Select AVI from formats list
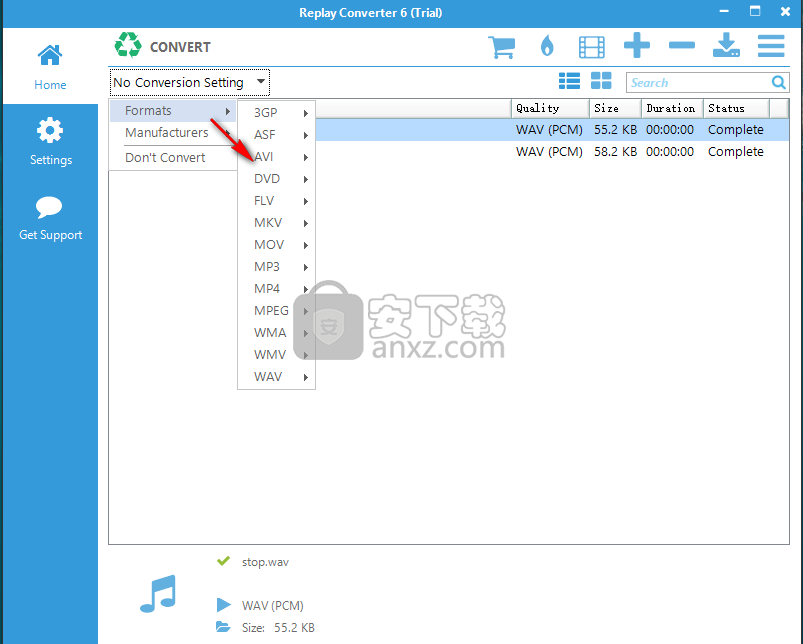The height and width of the screenshot is (644, 803). coord(277,157)
